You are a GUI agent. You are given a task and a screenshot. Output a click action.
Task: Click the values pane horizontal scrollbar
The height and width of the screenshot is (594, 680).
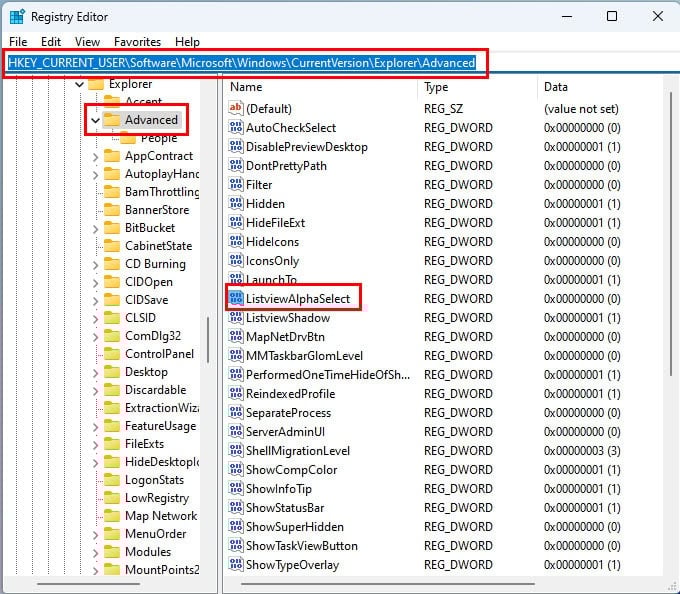click(387, 584)
